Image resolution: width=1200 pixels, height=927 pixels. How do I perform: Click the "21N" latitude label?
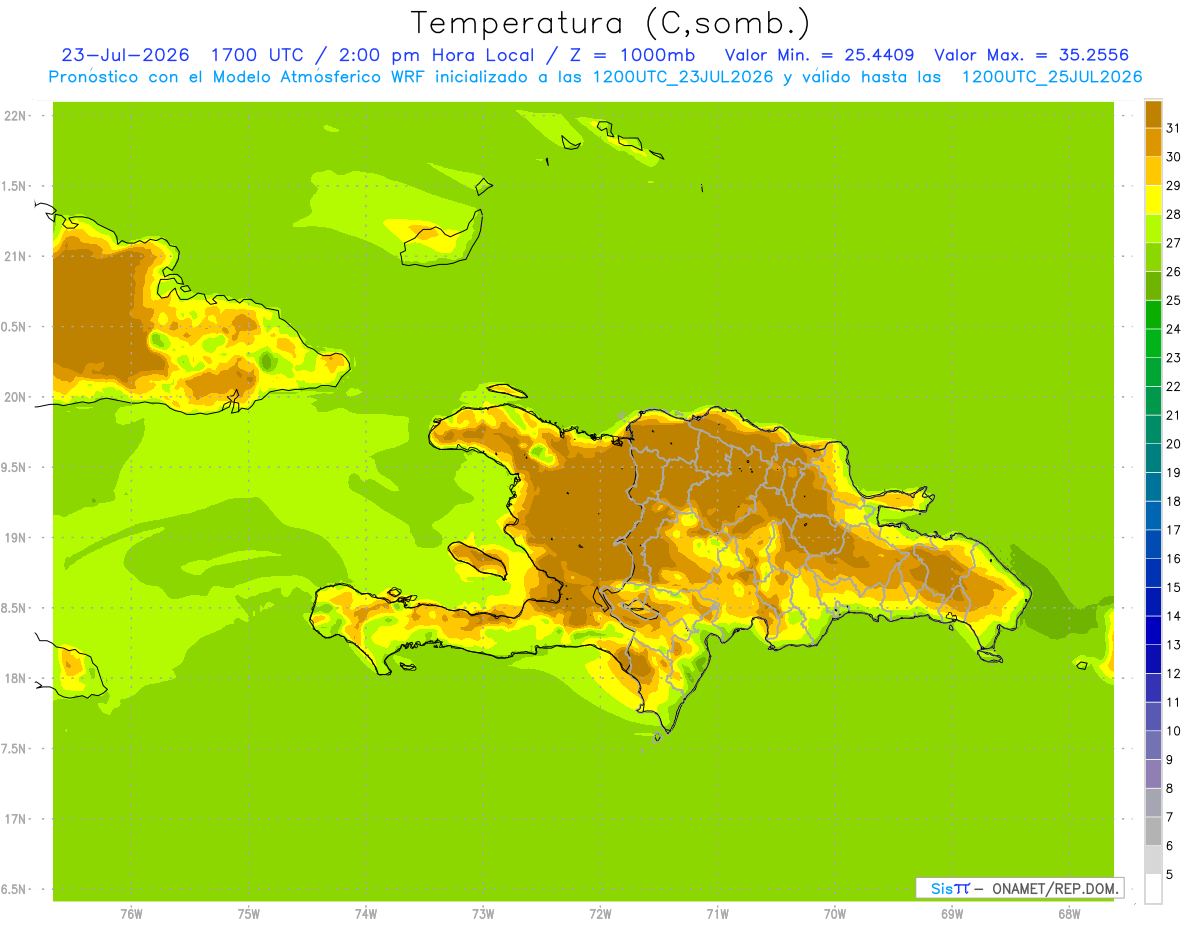[x=14, y=256]
